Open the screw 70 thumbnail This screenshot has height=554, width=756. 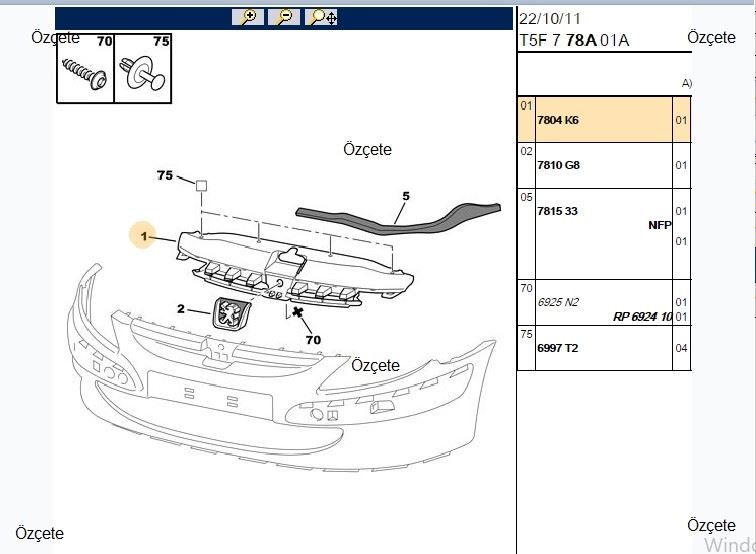click(85, 68)
